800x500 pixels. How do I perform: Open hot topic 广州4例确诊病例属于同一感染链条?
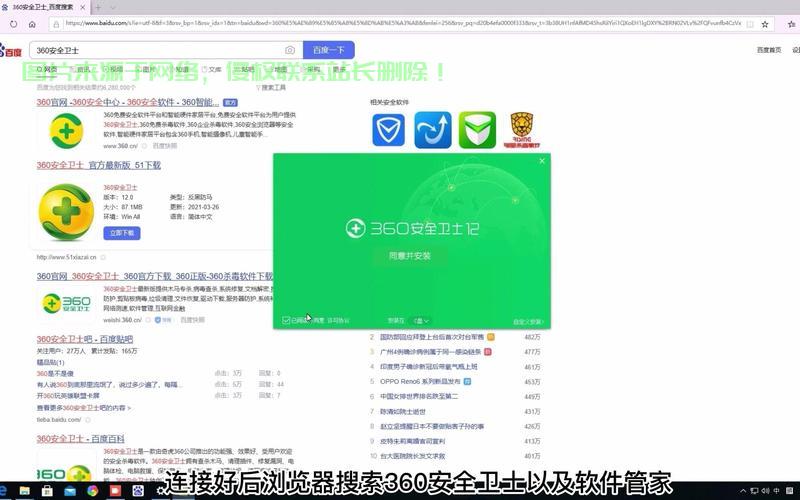[x=431, y=352]
